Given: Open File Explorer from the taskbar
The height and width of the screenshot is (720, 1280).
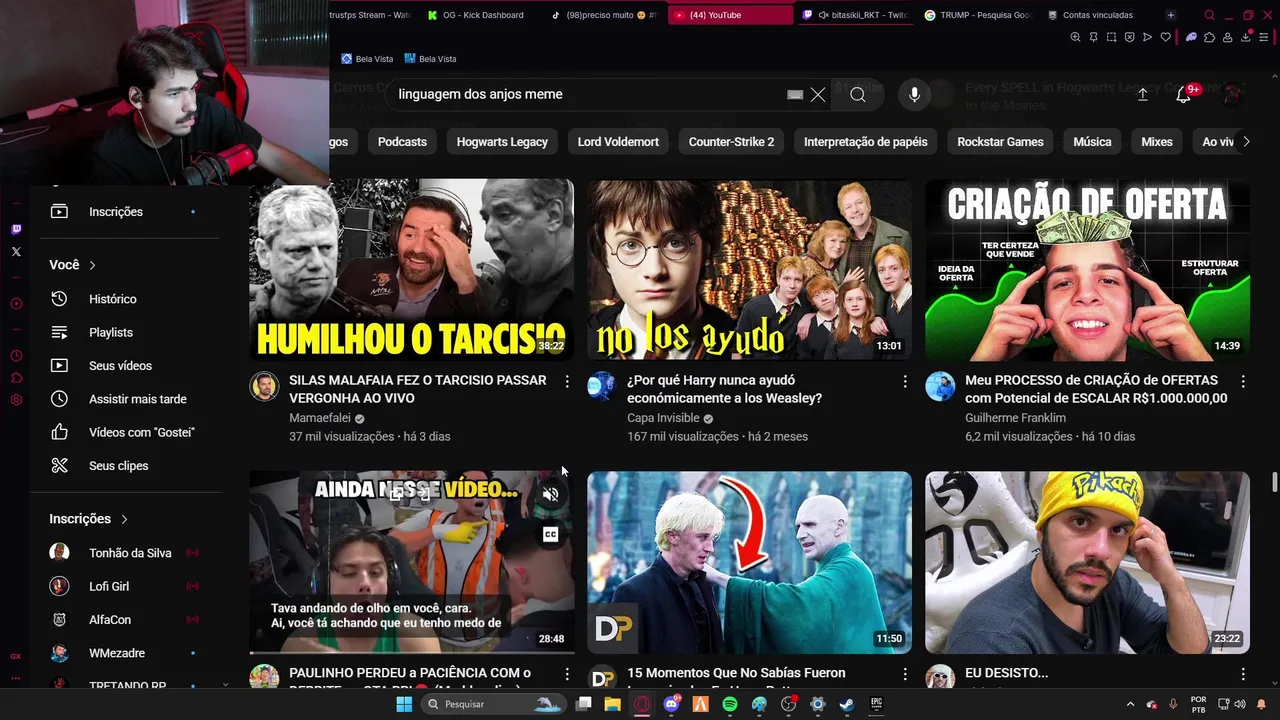Looking at the screenshot, I should pyautogui.click(x=613, y=704).
